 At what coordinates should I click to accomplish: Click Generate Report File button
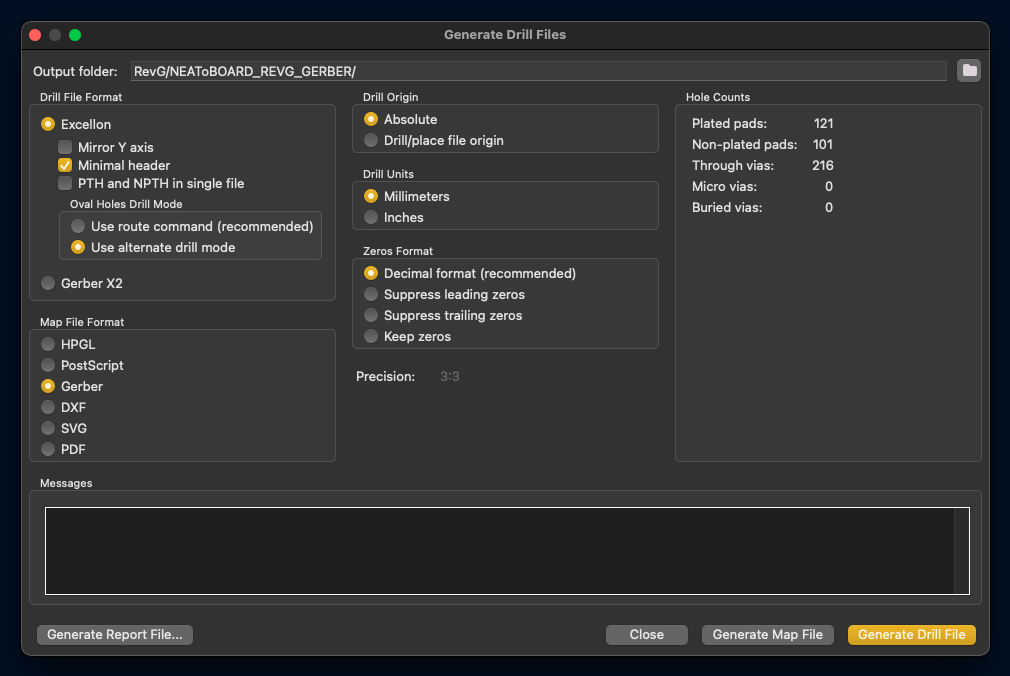point(115,635)
